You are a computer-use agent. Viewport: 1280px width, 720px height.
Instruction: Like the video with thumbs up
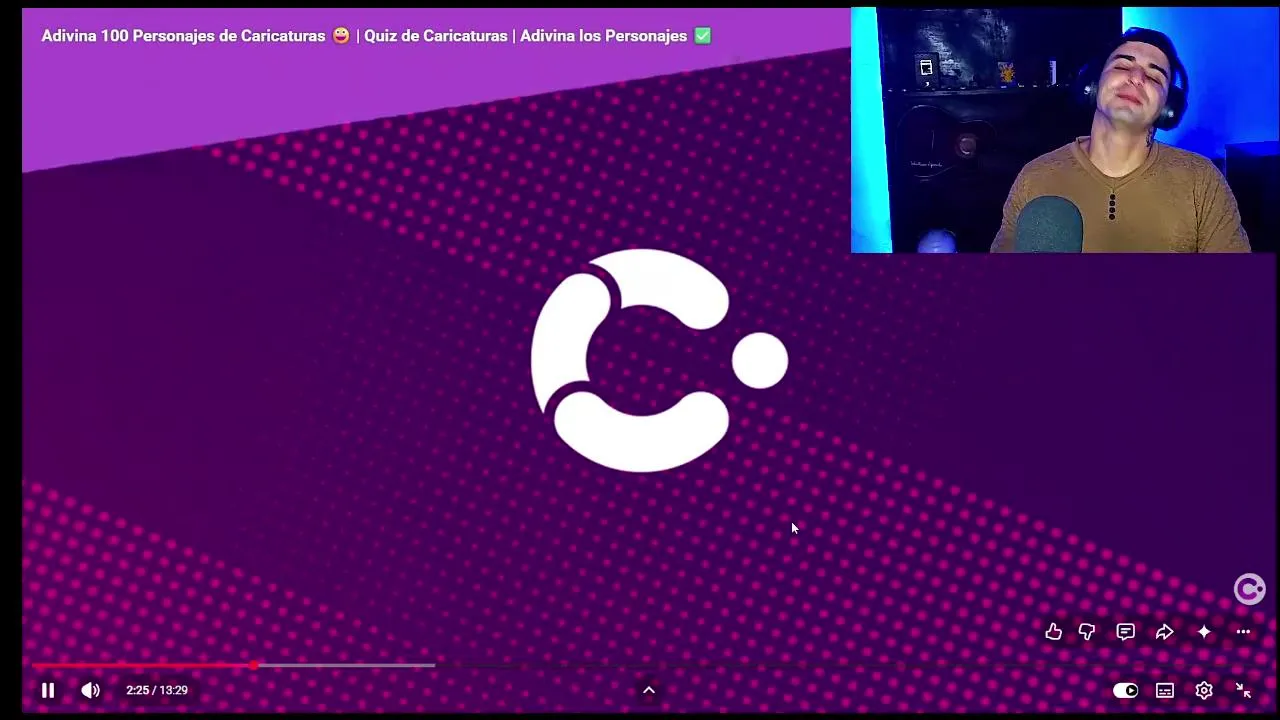(x=1053, y=632)
